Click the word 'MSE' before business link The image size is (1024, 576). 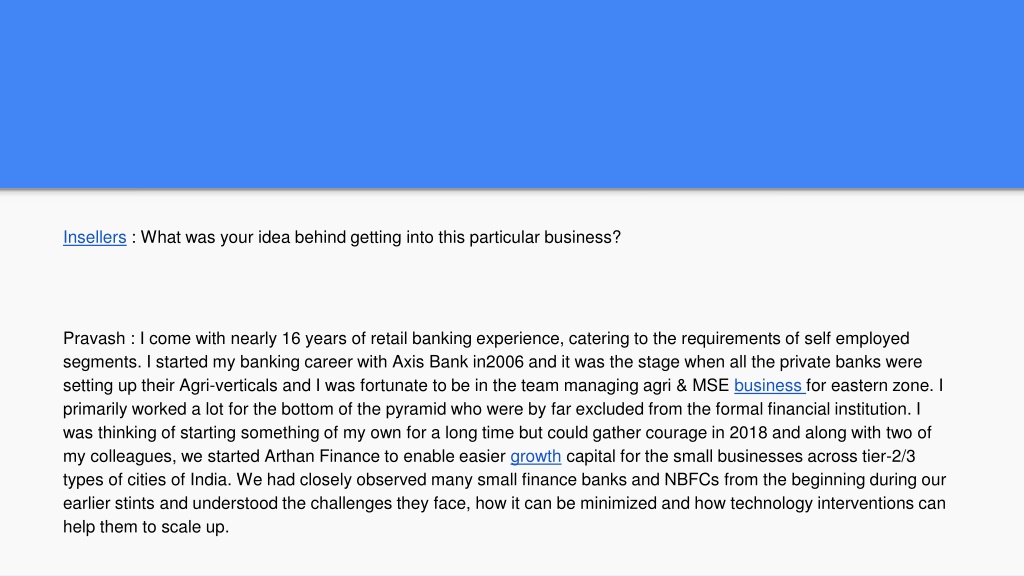[x=711, y=385]
